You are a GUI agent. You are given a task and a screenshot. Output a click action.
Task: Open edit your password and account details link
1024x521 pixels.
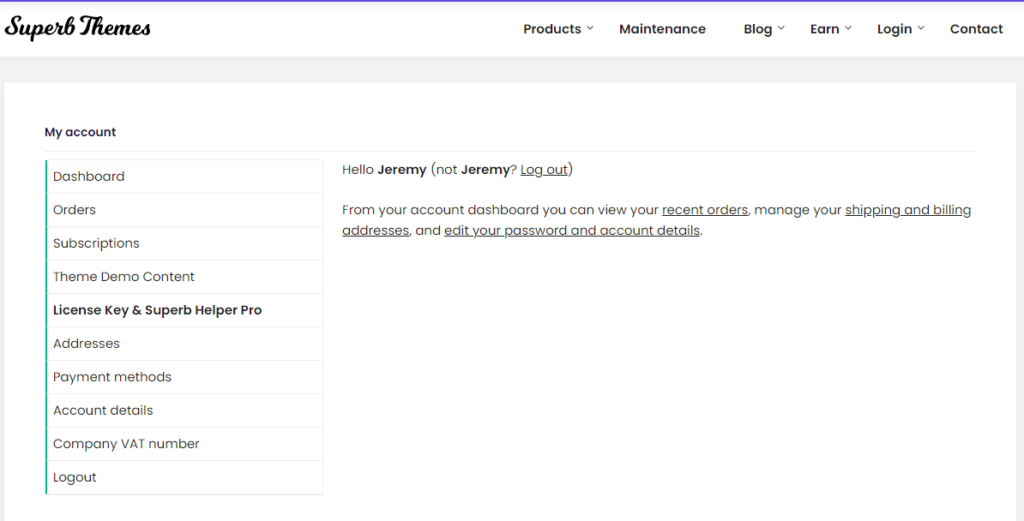(x=572, y=230)
